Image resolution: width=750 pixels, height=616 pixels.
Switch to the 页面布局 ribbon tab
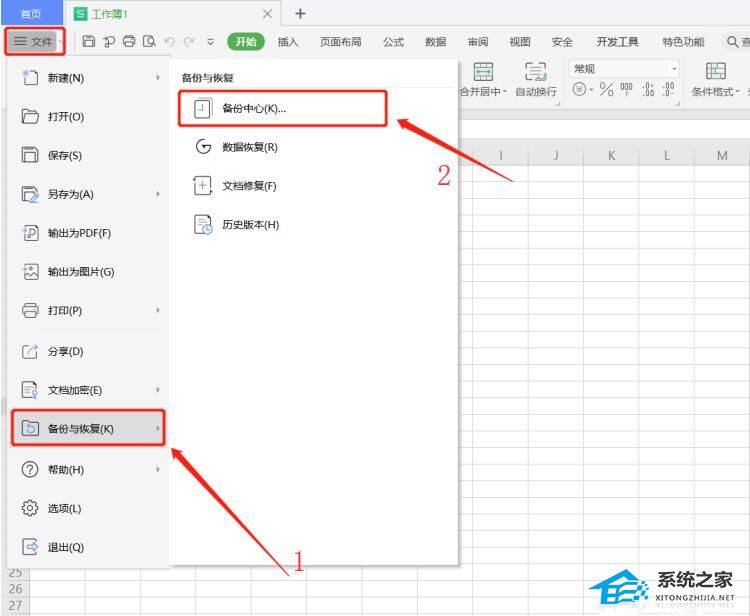point(341,42)
